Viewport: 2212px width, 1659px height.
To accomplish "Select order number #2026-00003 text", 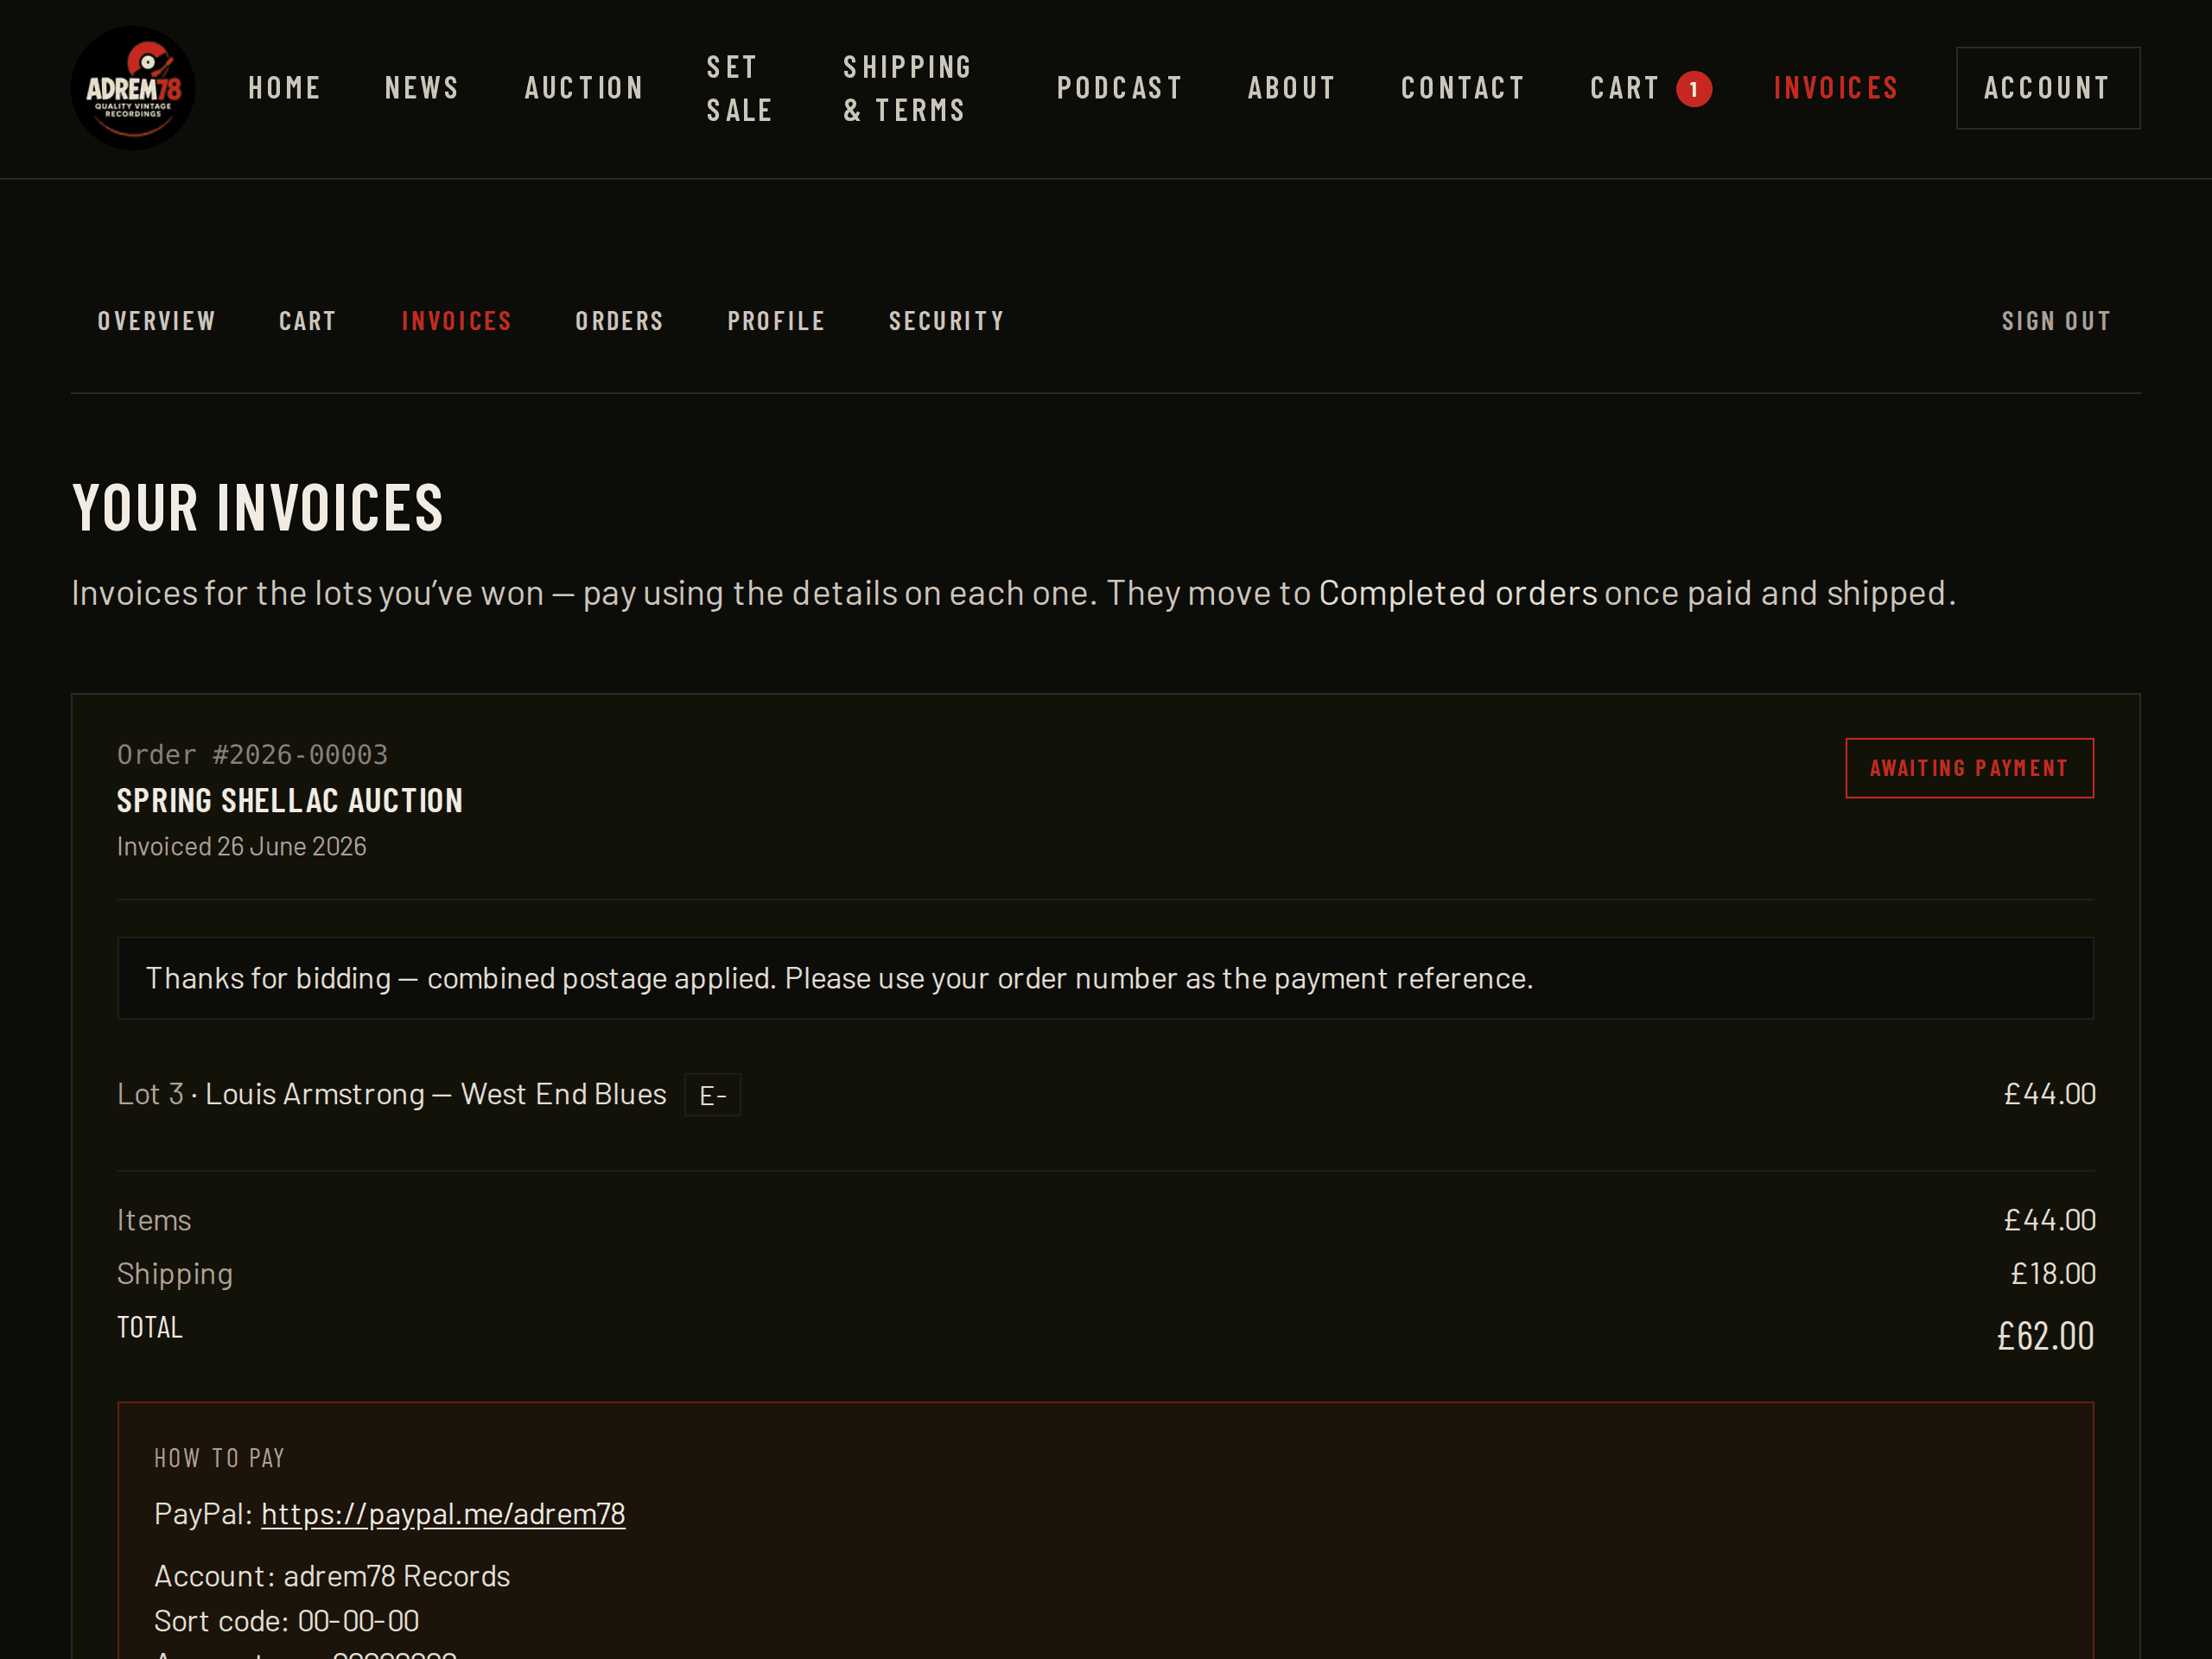I will click(300, 754).
